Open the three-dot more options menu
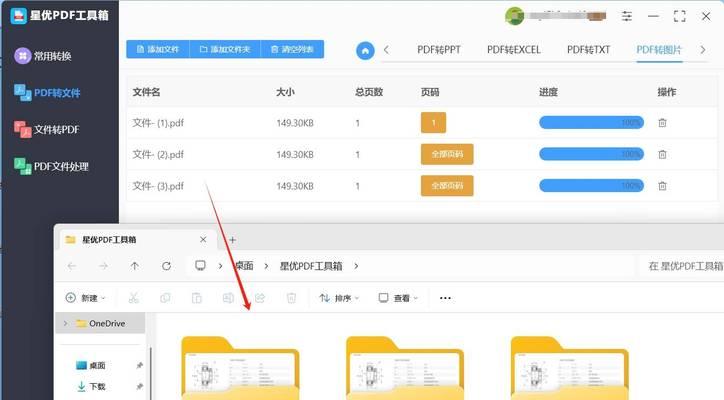This screenshot has width=724, height=400. click(445, 298)
